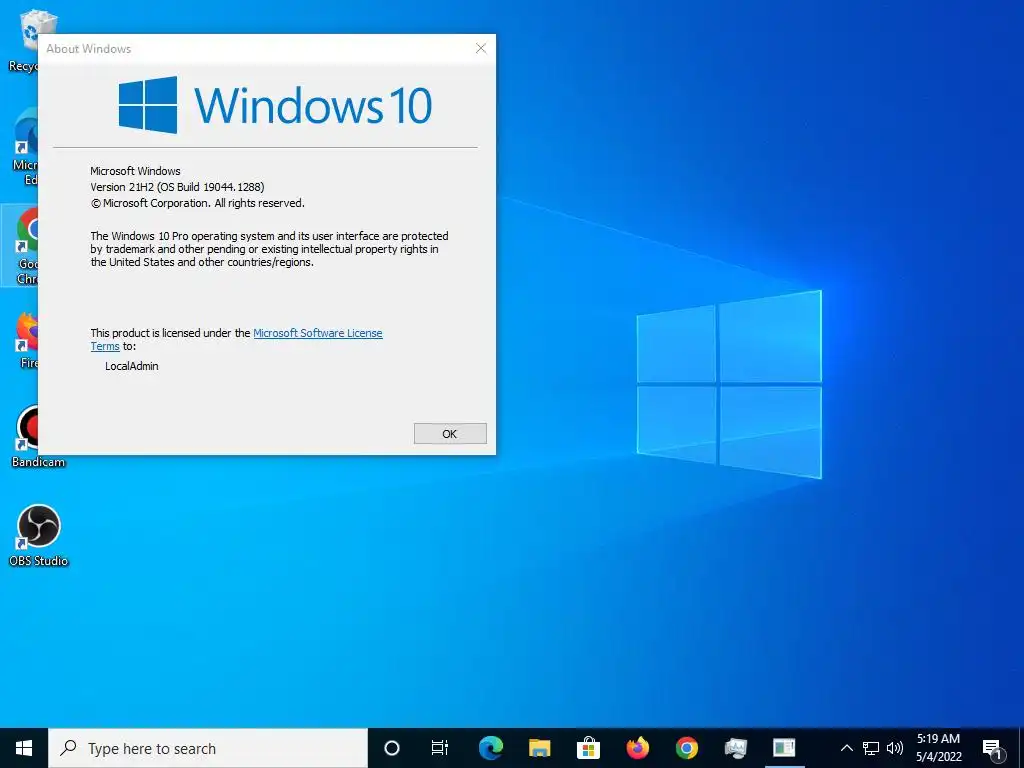This screenshot has width=1024, height=768.
Task: Open the notification Action Center icon
Action: (993, 748)
